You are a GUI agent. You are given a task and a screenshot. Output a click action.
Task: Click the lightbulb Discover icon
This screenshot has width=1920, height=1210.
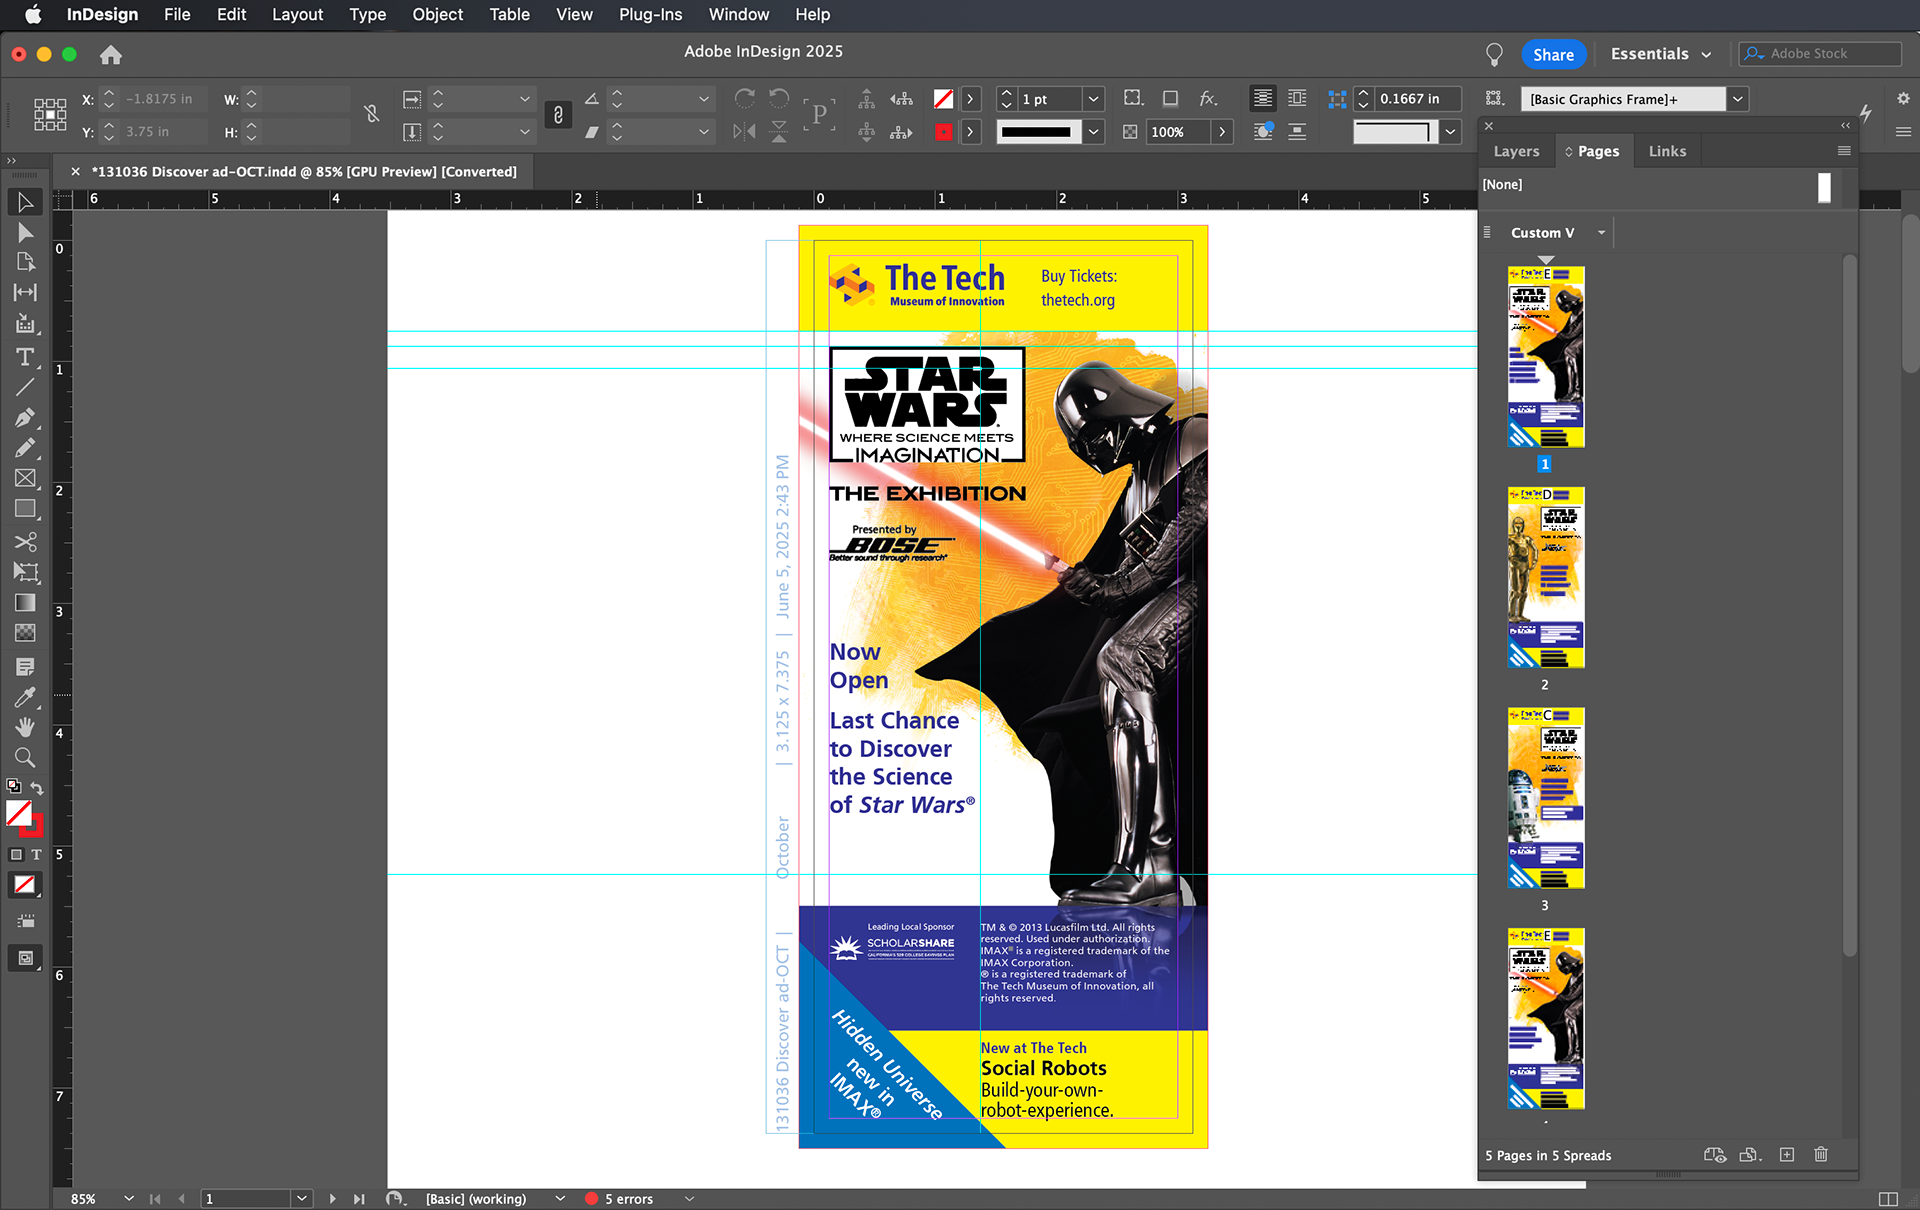click(x=1494, y=54)
